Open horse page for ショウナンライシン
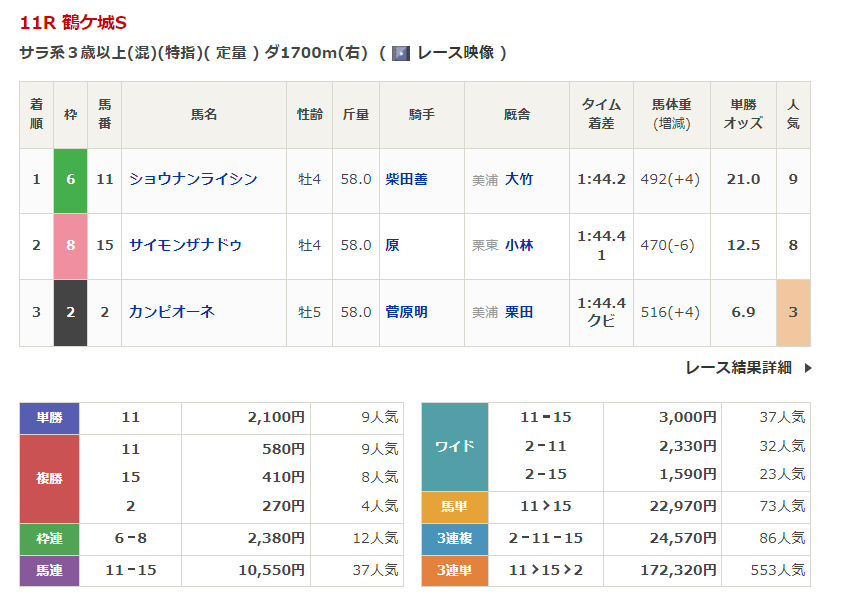 pos(193,179)
